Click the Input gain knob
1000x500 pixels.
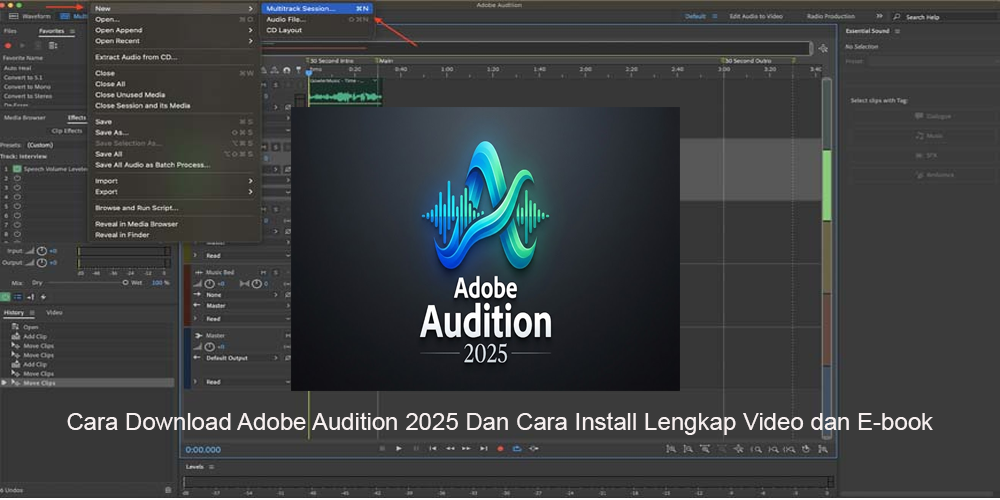click(x=42, y=251)
